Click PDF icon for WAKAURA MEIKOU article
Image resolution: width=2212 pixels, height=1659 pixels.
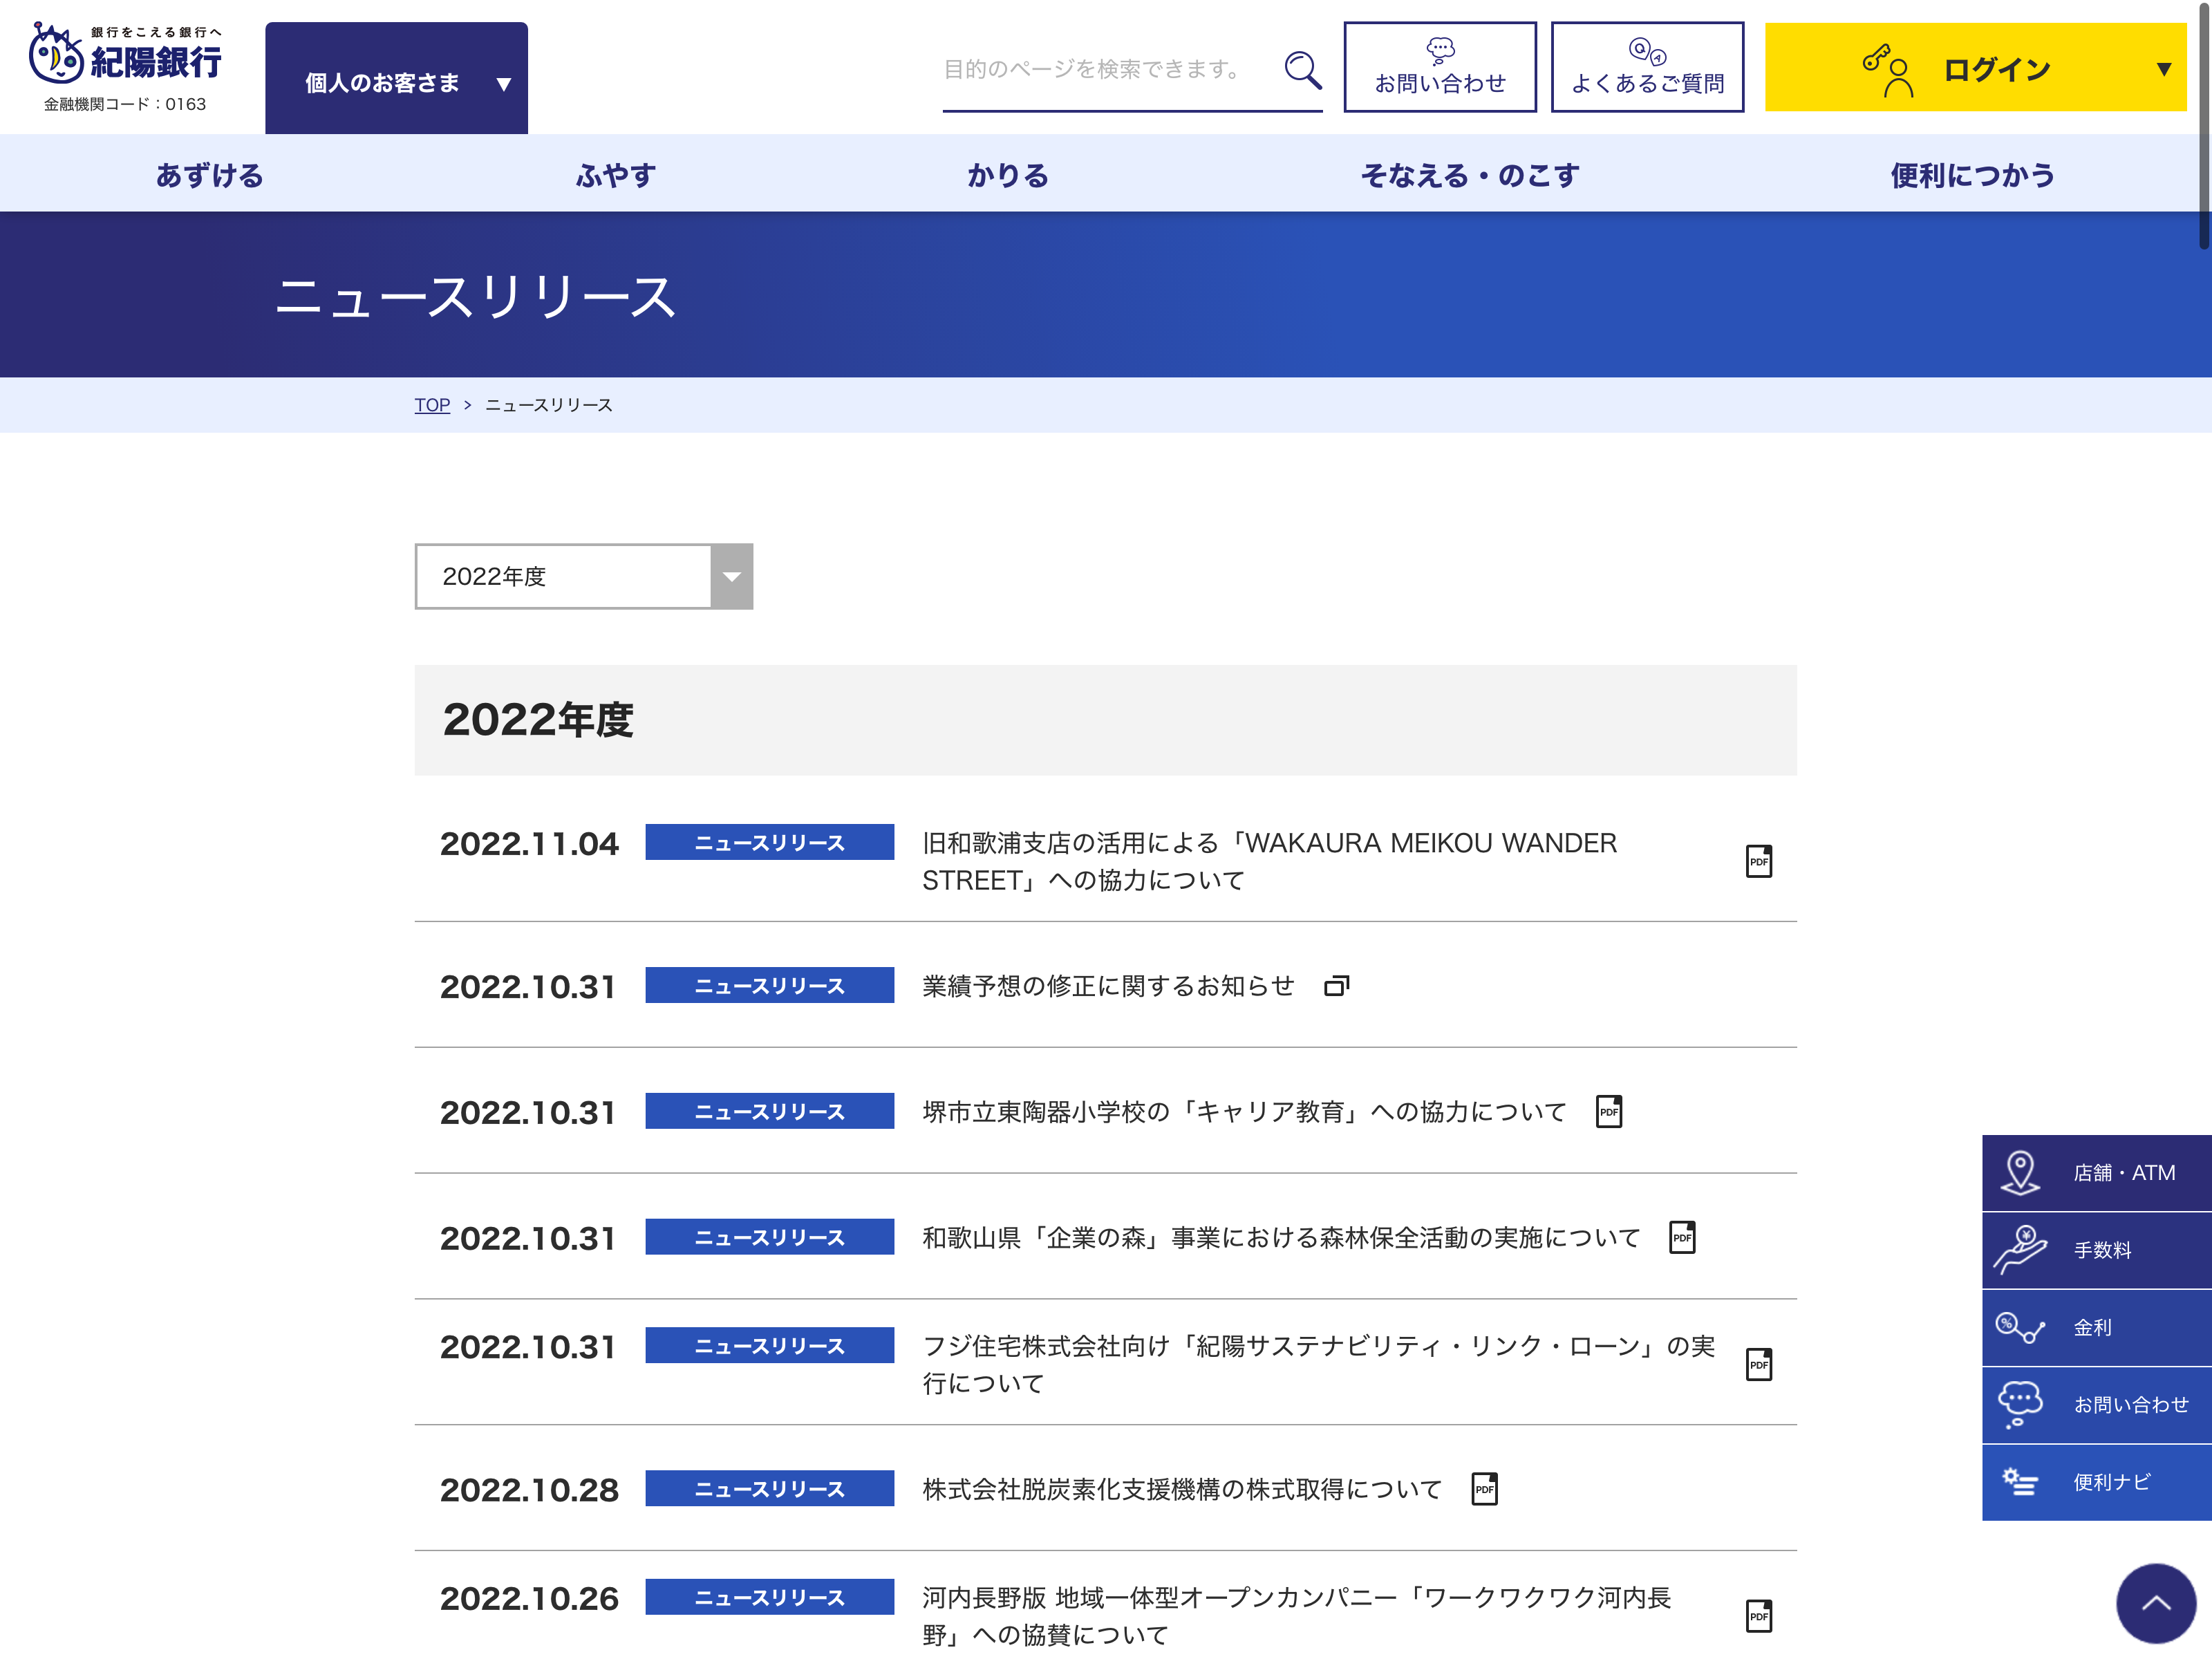(x=1758, y=861)
